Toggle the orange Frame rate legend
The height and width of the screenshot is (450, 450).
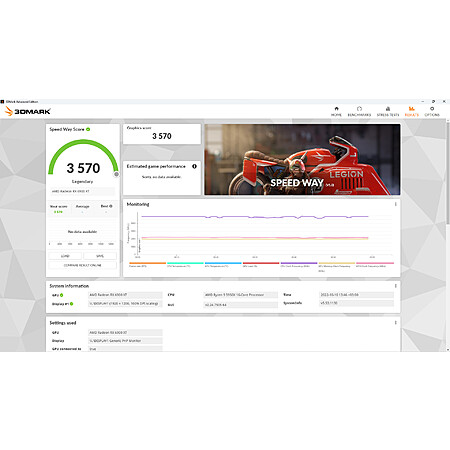tap(147, 265)
